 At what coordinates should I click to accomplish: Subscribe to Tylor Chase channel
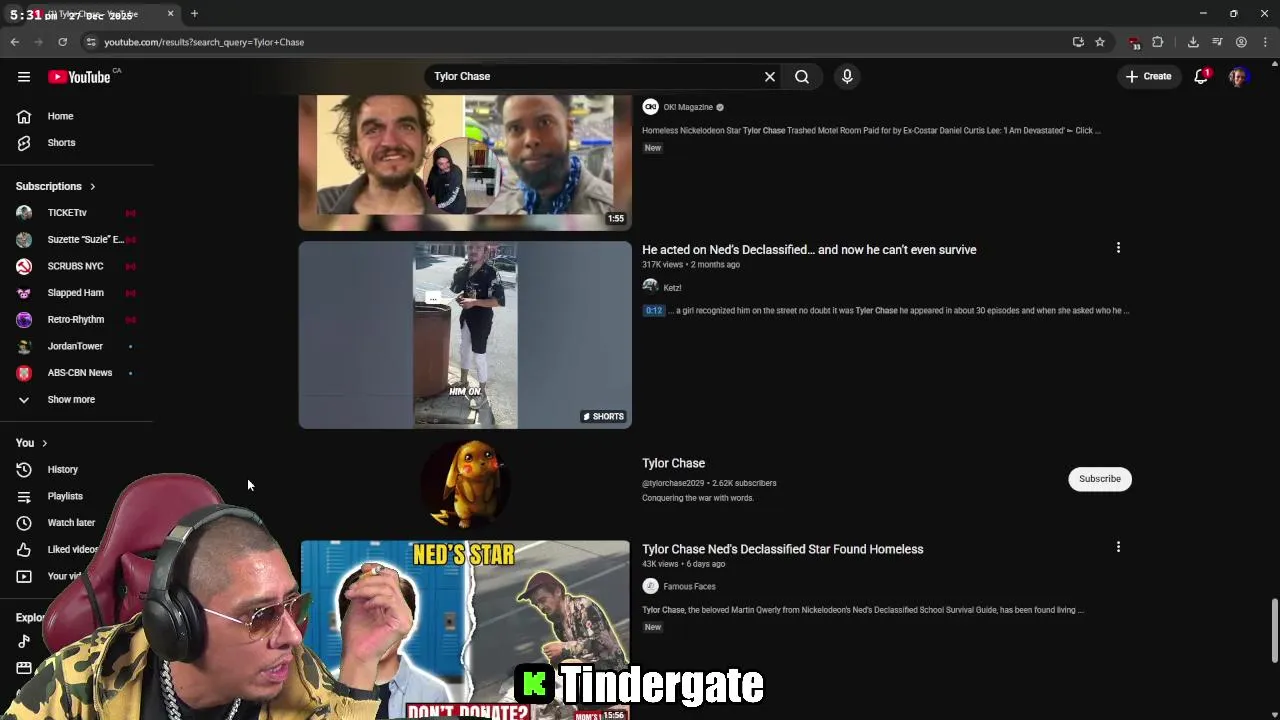click(1100, 479)
